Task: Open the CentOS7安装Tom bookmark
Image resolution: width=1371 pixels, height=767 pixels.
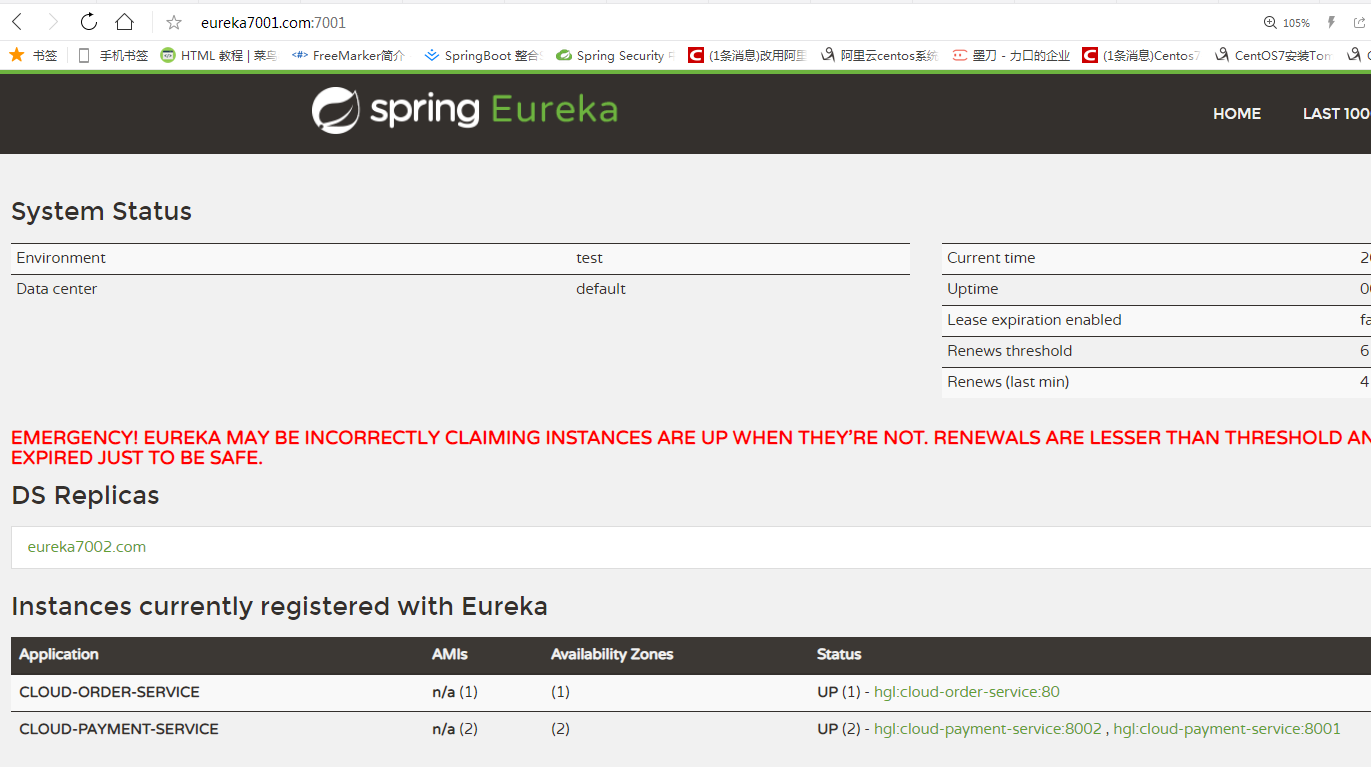Action: coord(1273,55)
